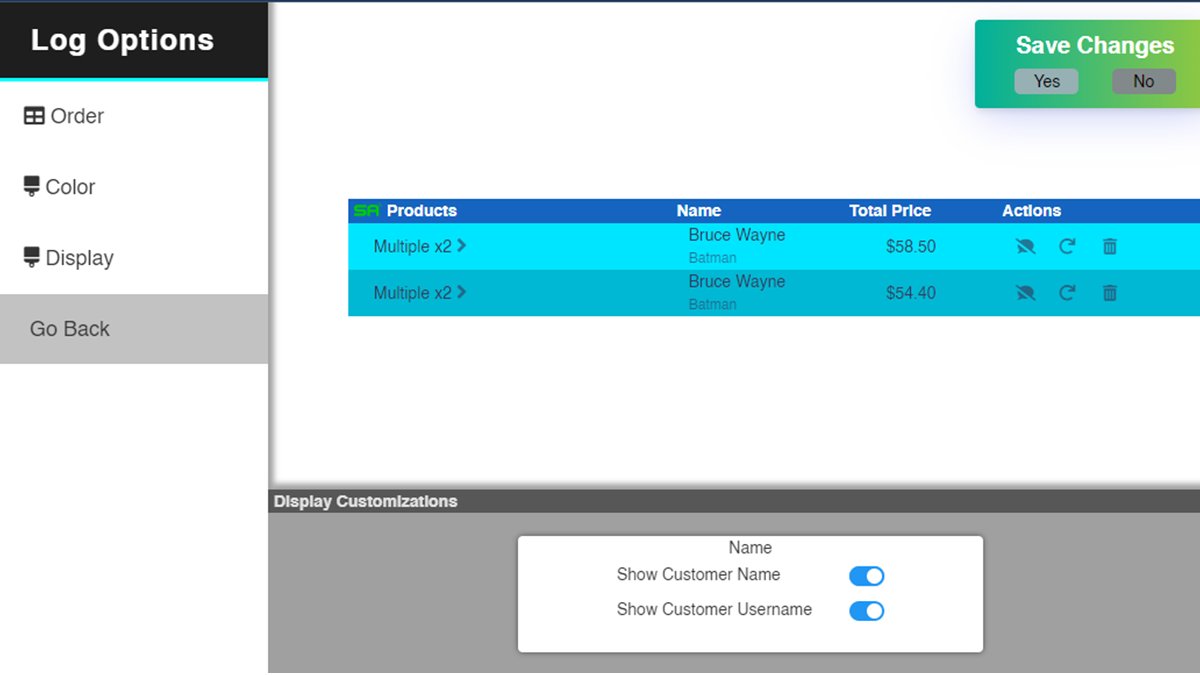This screenshot has height=675, width=1200.
Task: Click the hide icon in the $58.50 row
Action: click(1025, 246)
